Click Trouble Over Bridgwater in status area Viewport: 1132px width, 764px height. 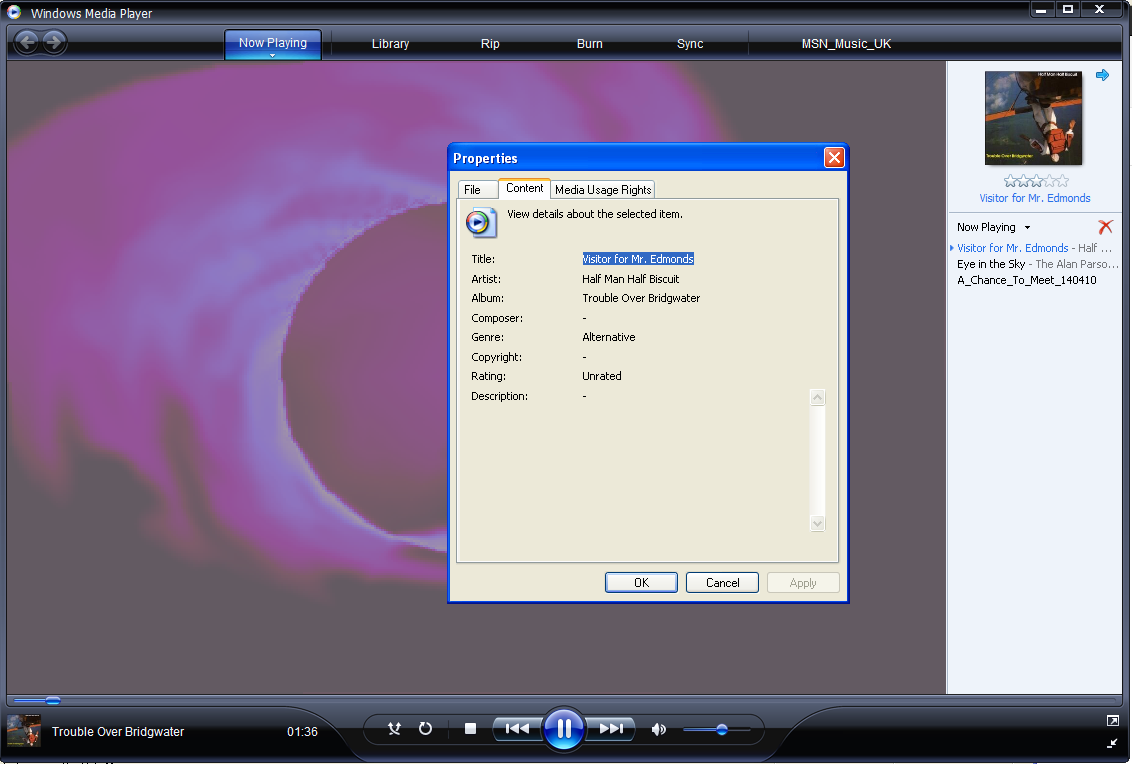118,732
